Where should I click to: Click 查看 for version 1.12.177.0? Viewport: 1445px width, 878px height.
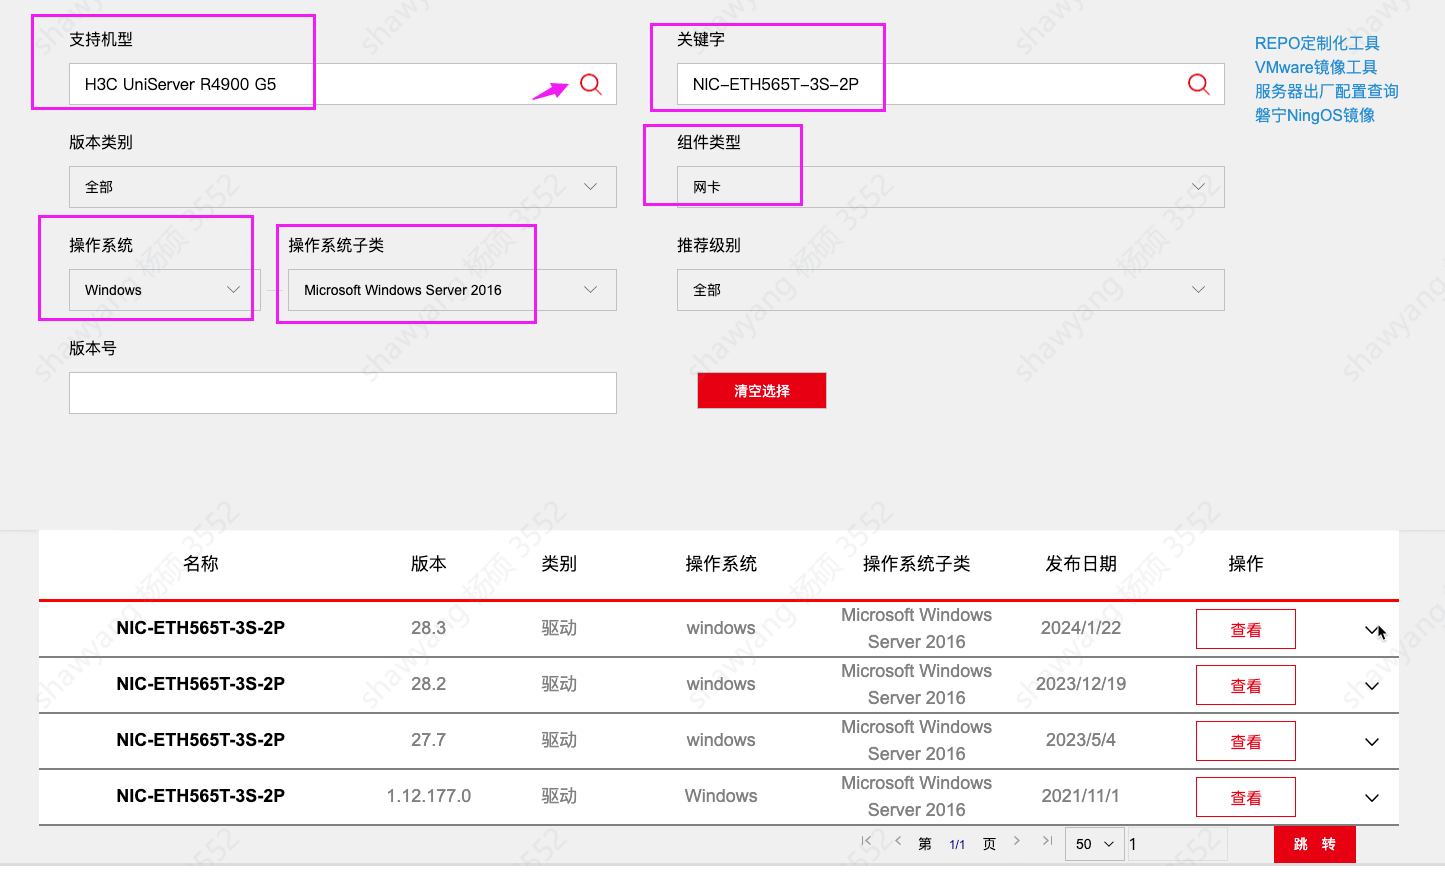point(1246,797)
